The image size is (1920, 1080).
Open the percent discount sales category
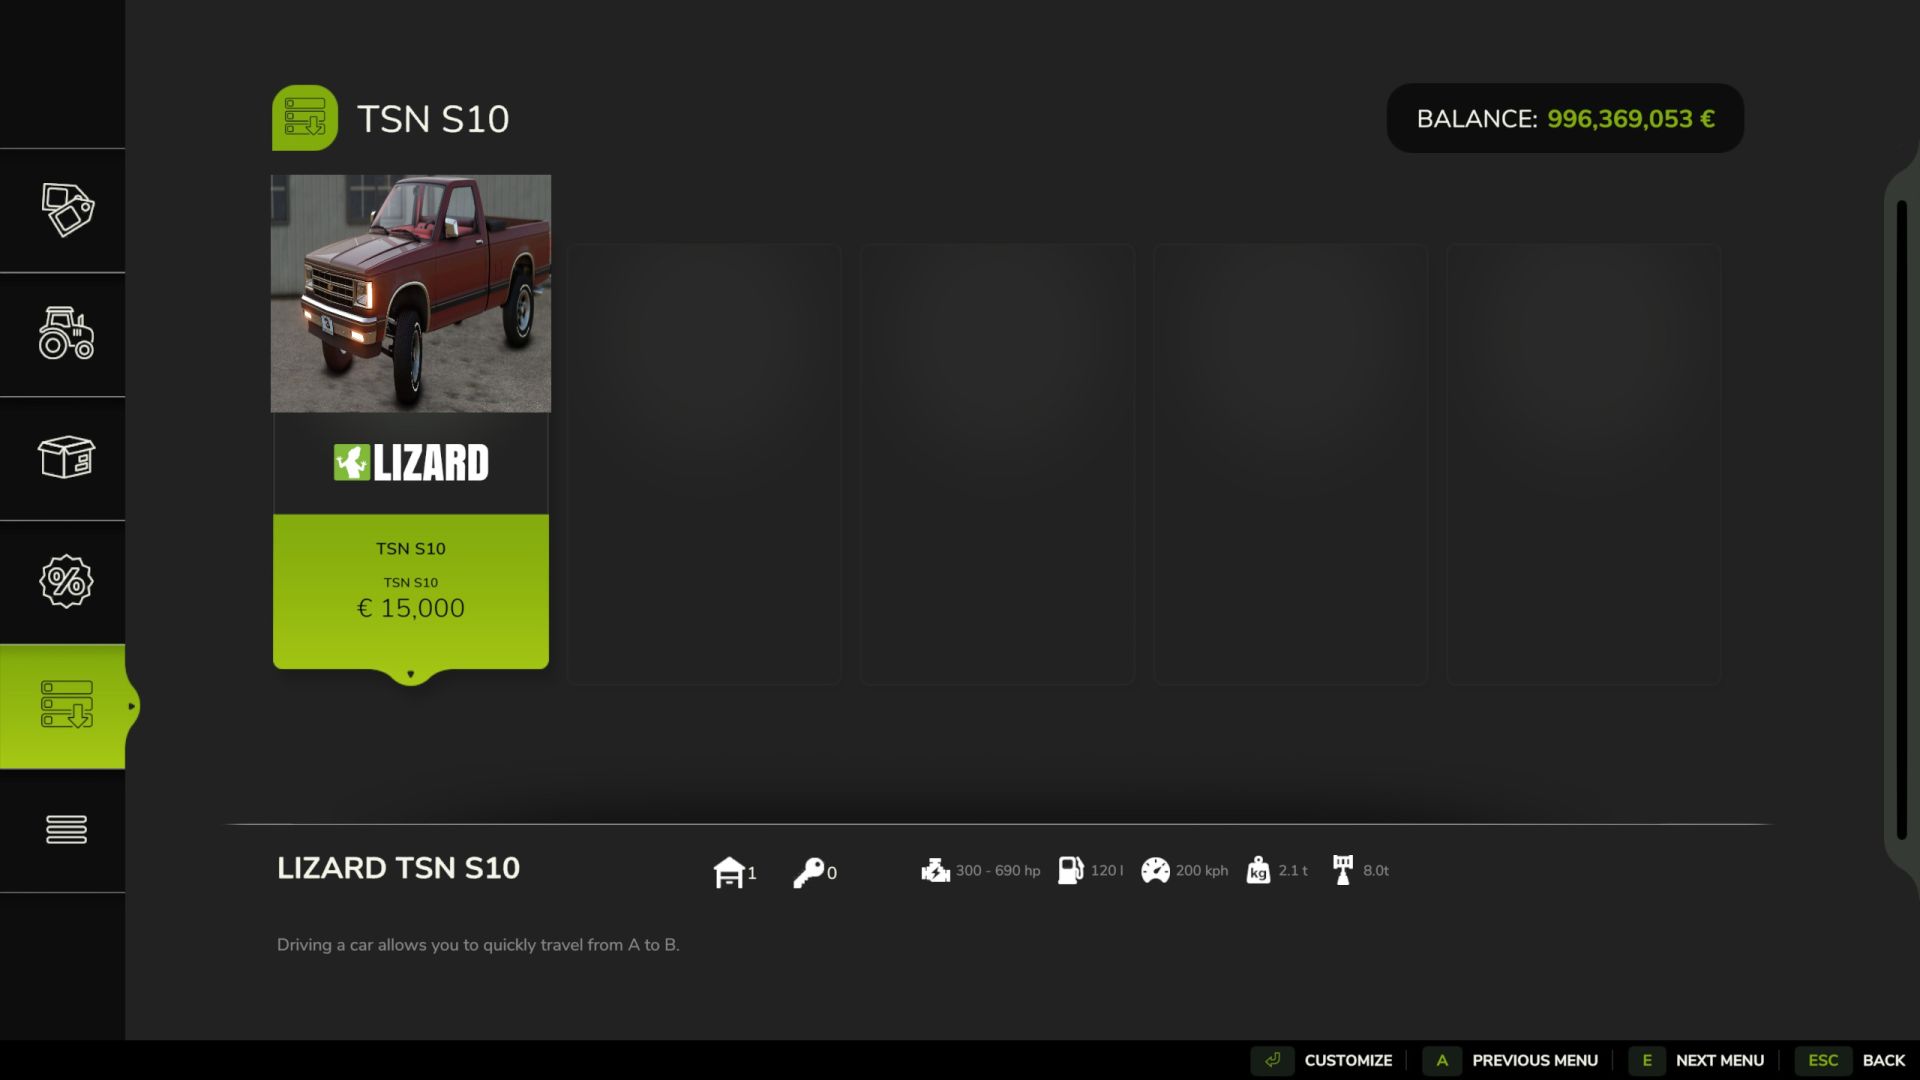point(66,581)
